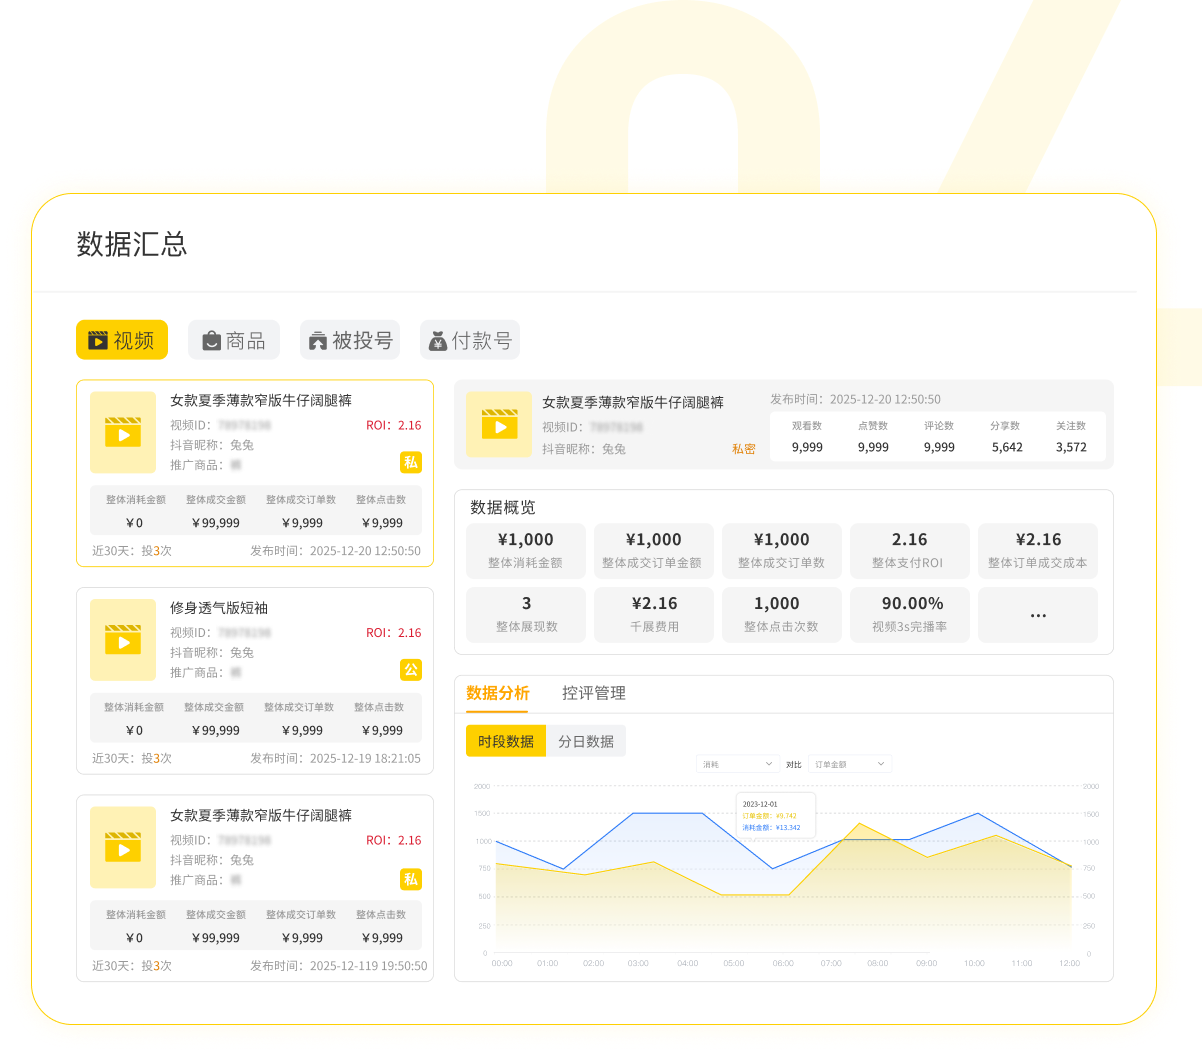1202x1055 pixels.
Task: Click the more metrics ellipsis tile
Action: [1038, 614]
